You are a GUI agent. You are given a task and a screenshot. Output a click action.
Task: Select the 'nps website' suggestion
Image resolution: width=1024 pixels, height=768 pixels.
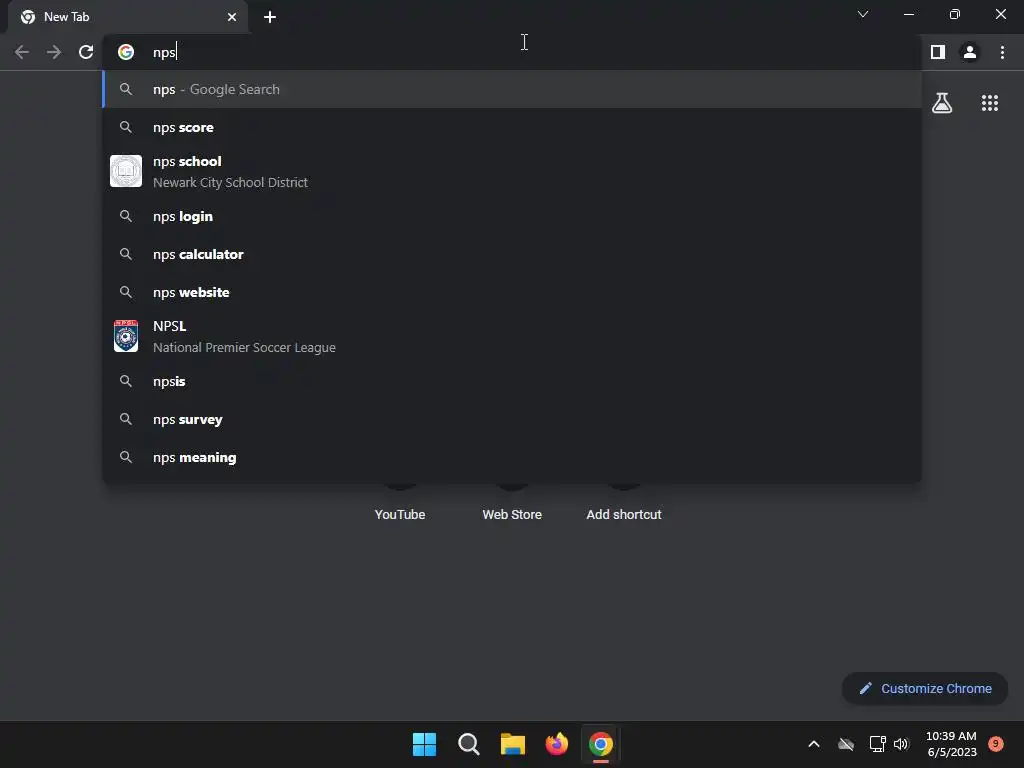pos(512,292)
